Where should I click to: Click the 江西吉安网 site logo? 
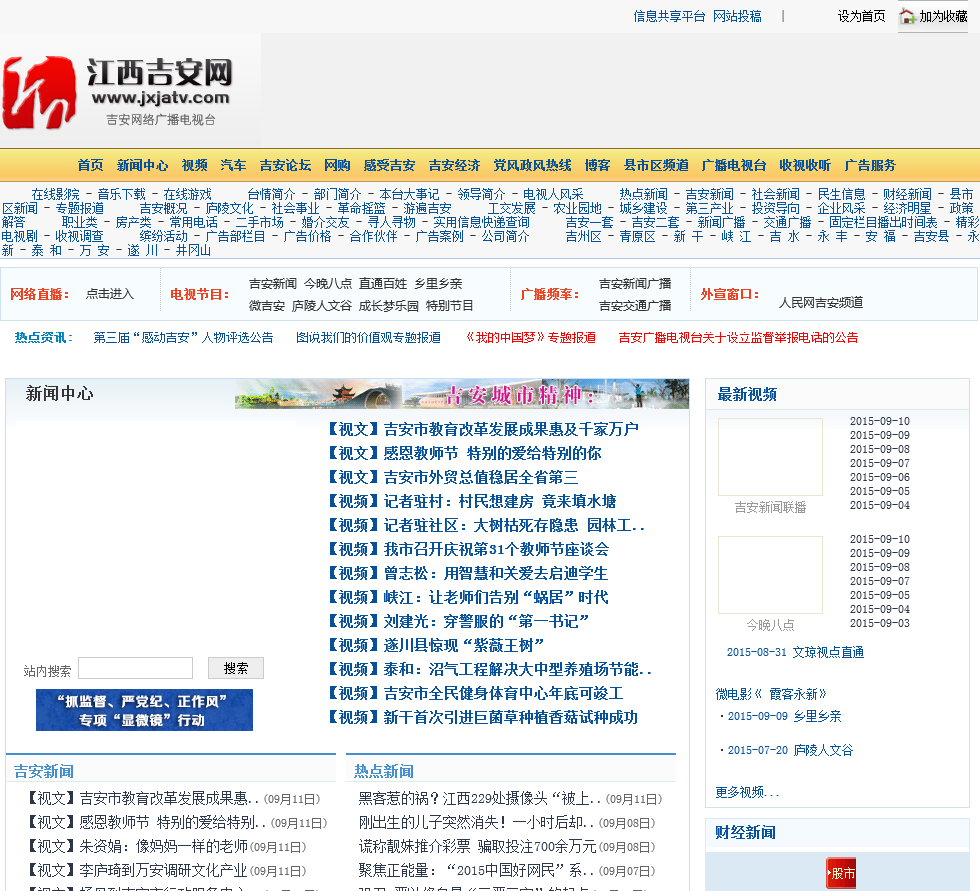[x=119, y=92]
